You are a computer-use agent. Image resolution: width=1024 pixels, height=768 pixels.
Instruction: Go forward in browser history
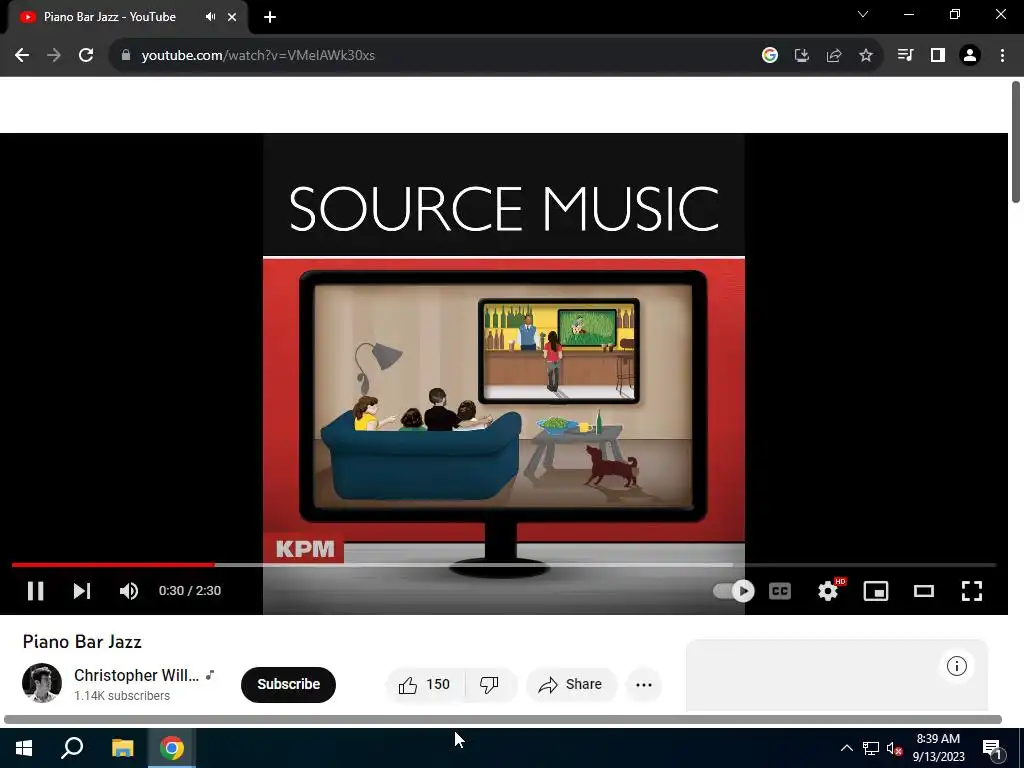tap(54, 56)
